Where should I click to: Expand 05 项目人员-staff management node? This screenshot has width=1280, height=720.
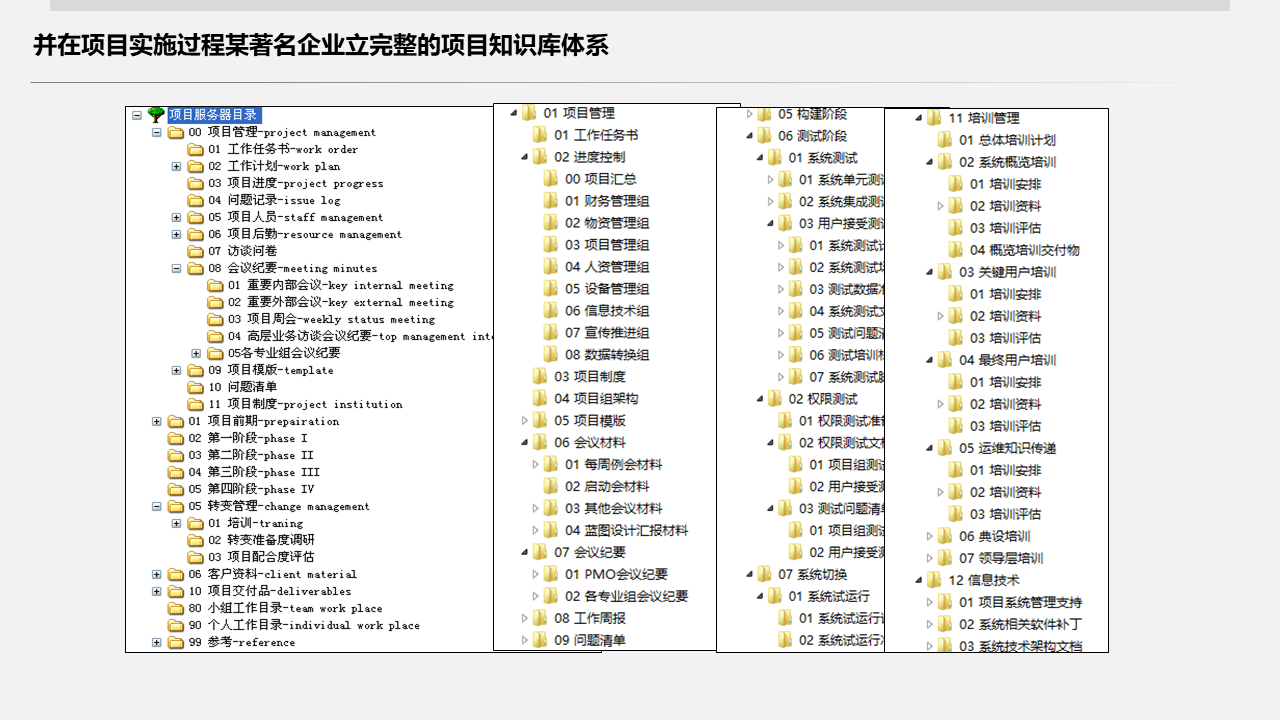(176, 217)
